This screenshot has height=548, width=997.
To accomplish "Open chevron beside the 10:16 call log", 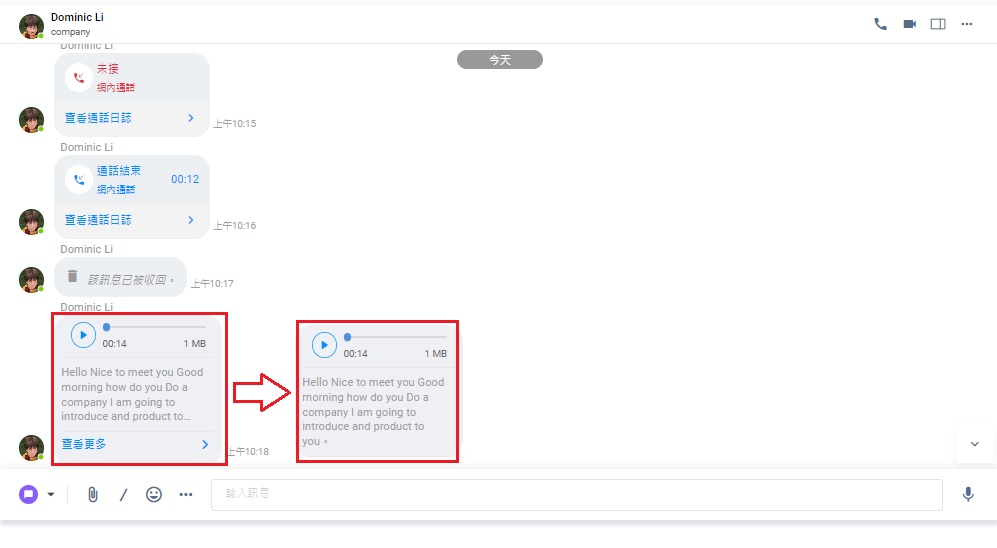I will [191, 220].
